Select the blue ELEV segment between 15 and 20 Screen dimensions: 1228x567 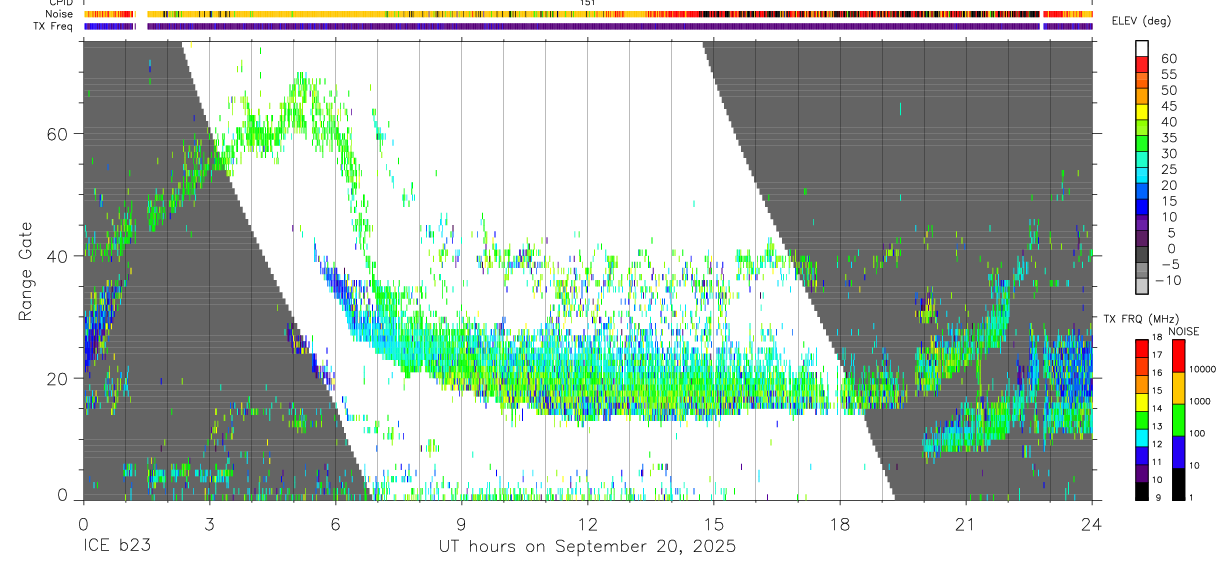[x=1142, y=192]
